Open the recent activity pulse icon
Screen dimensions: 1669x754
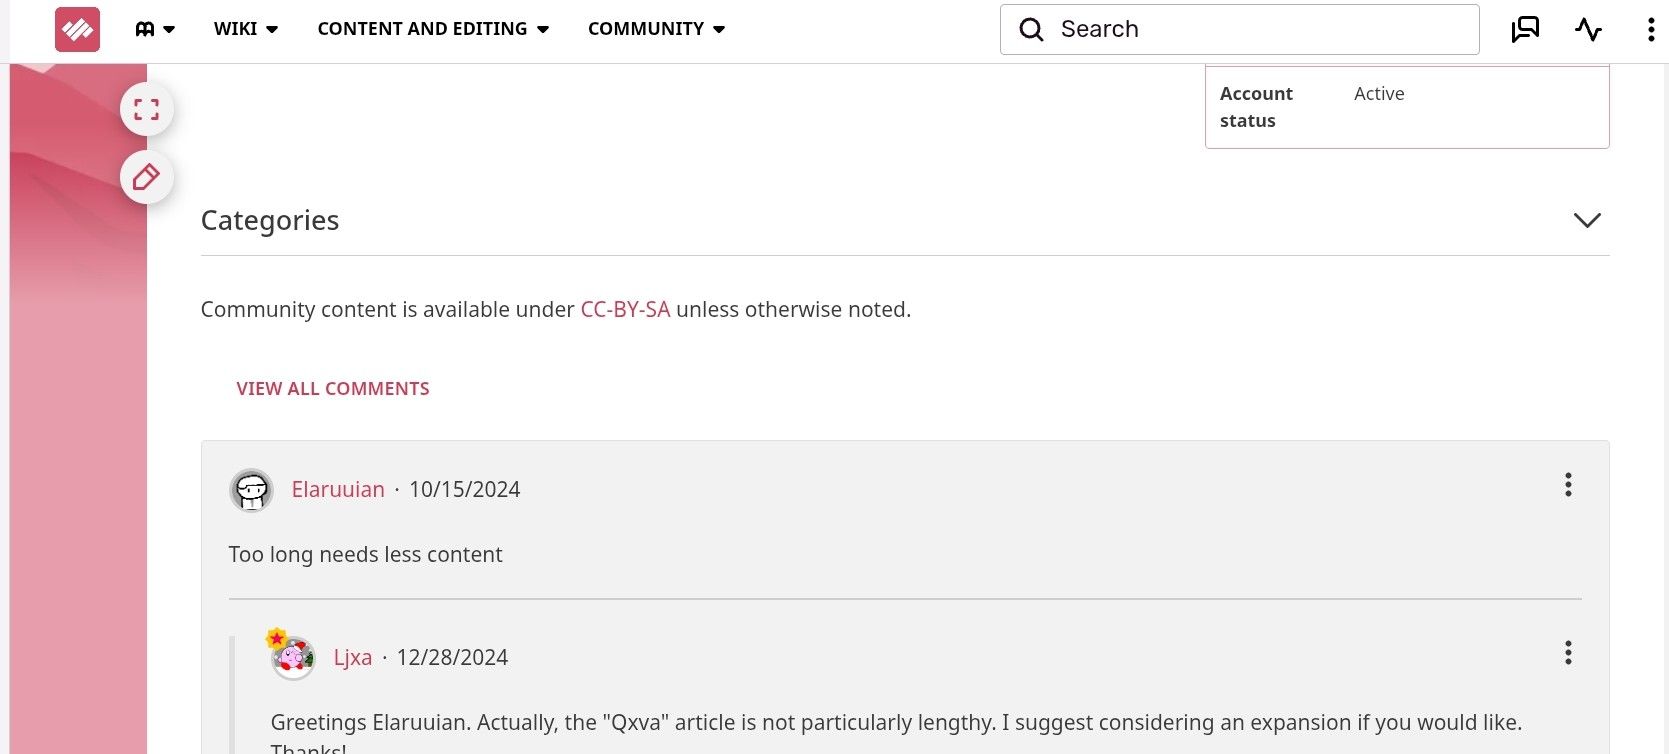tap(1588, 29)
